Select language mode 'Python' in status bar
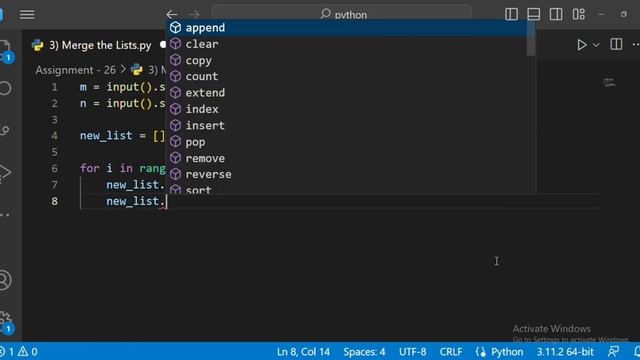 [507, 352]
